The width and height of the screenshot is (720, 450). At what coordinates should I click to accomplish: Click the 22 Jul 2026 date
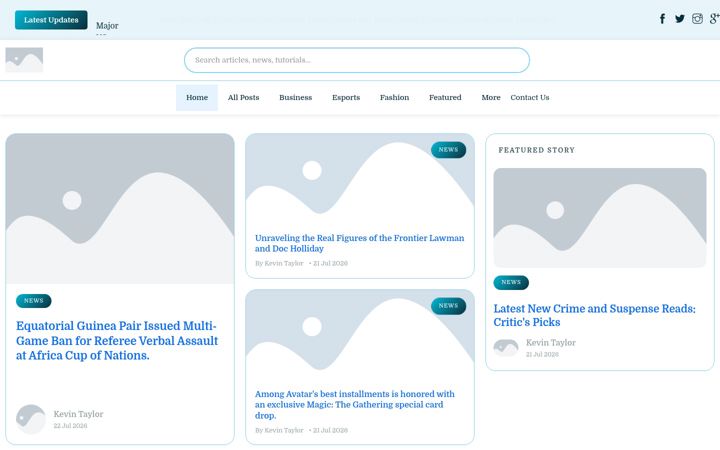tap(70, 426)
